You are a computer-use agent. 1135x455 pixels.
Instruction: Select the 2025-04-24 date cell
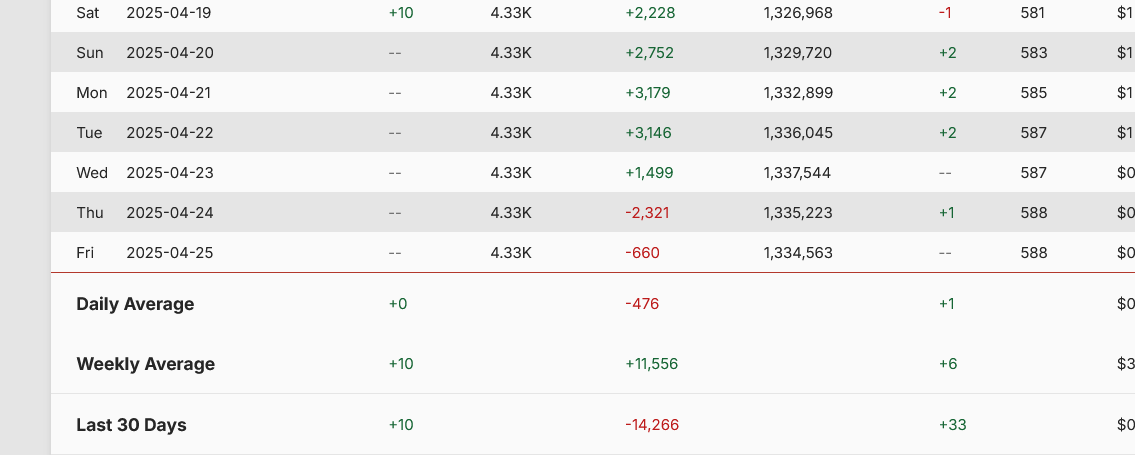170,213
